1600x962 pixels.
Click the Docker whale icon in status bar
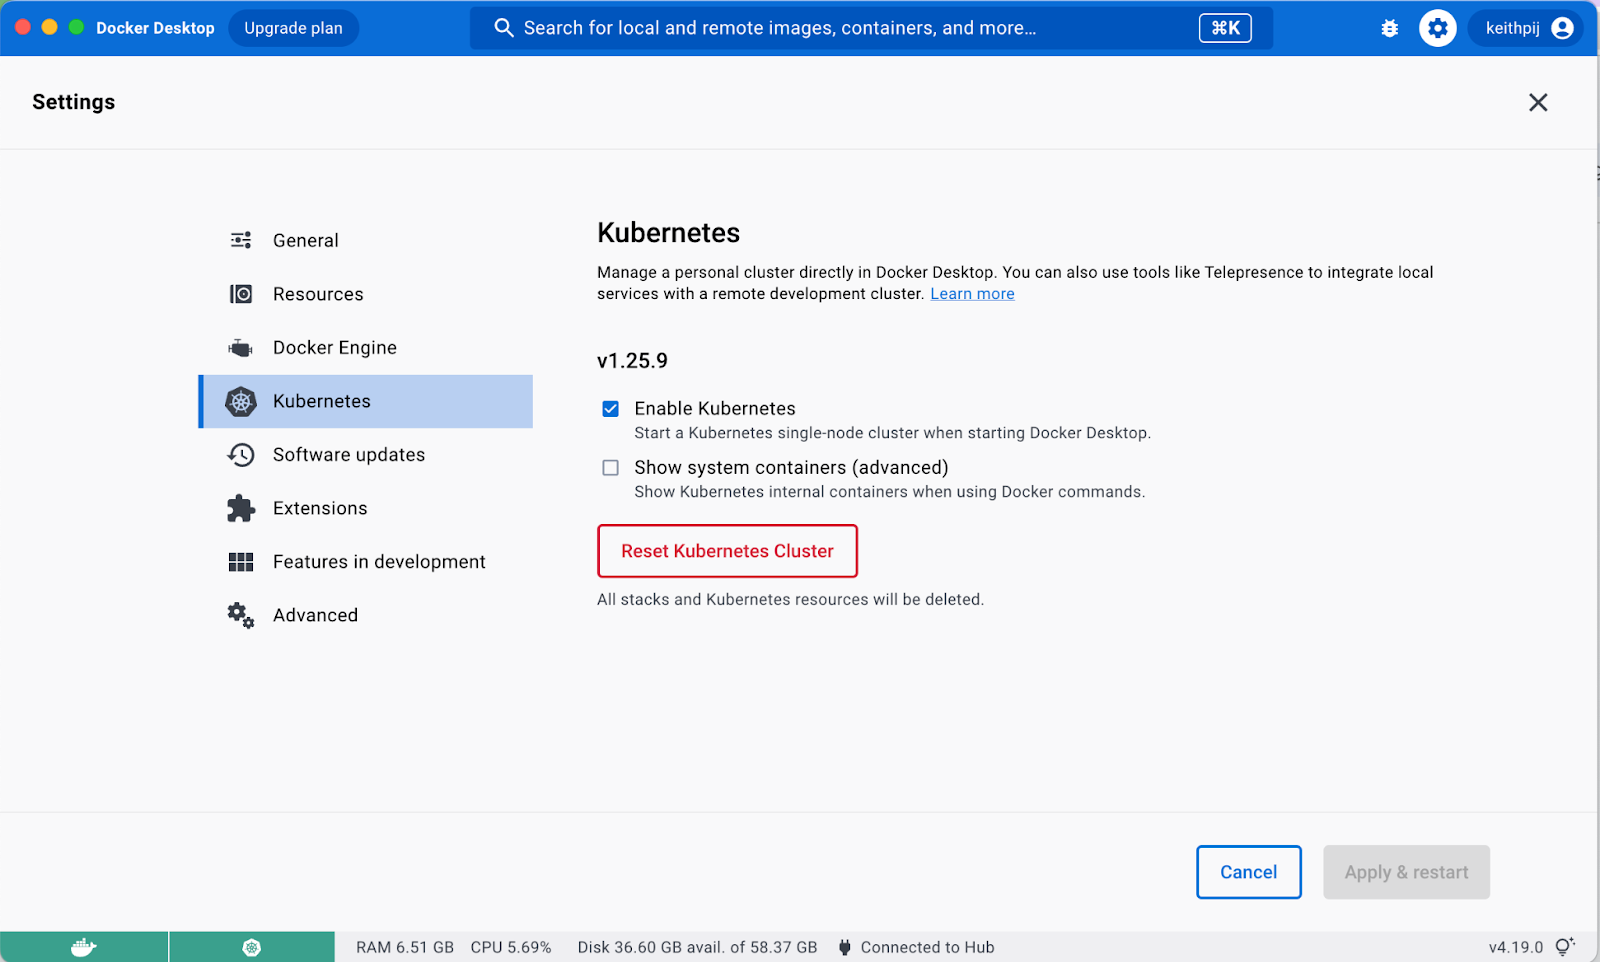(84, 947)
